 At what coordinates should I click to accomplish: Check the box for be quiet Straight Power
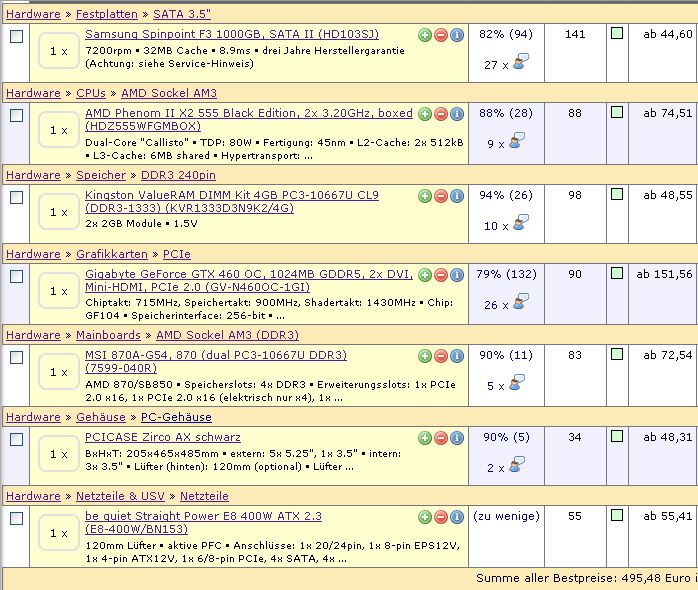click(16, 518)
